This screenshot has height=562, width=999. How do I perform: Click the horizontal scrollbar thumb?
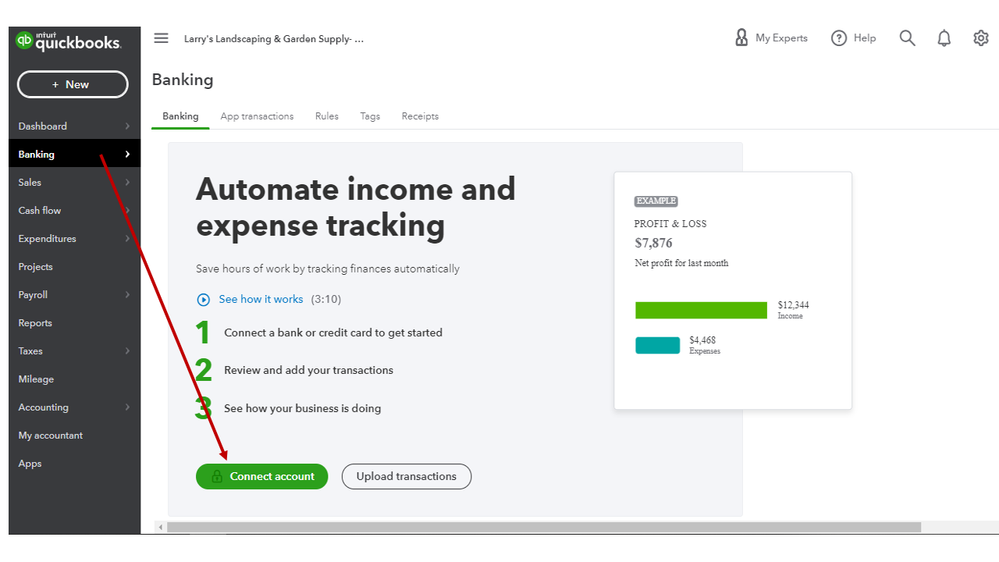tap(544, 527)
